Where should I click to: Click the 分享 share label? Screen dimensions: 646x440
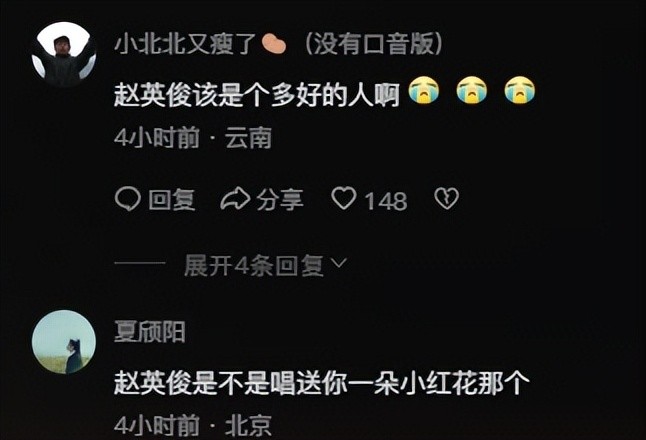point(280,200)
